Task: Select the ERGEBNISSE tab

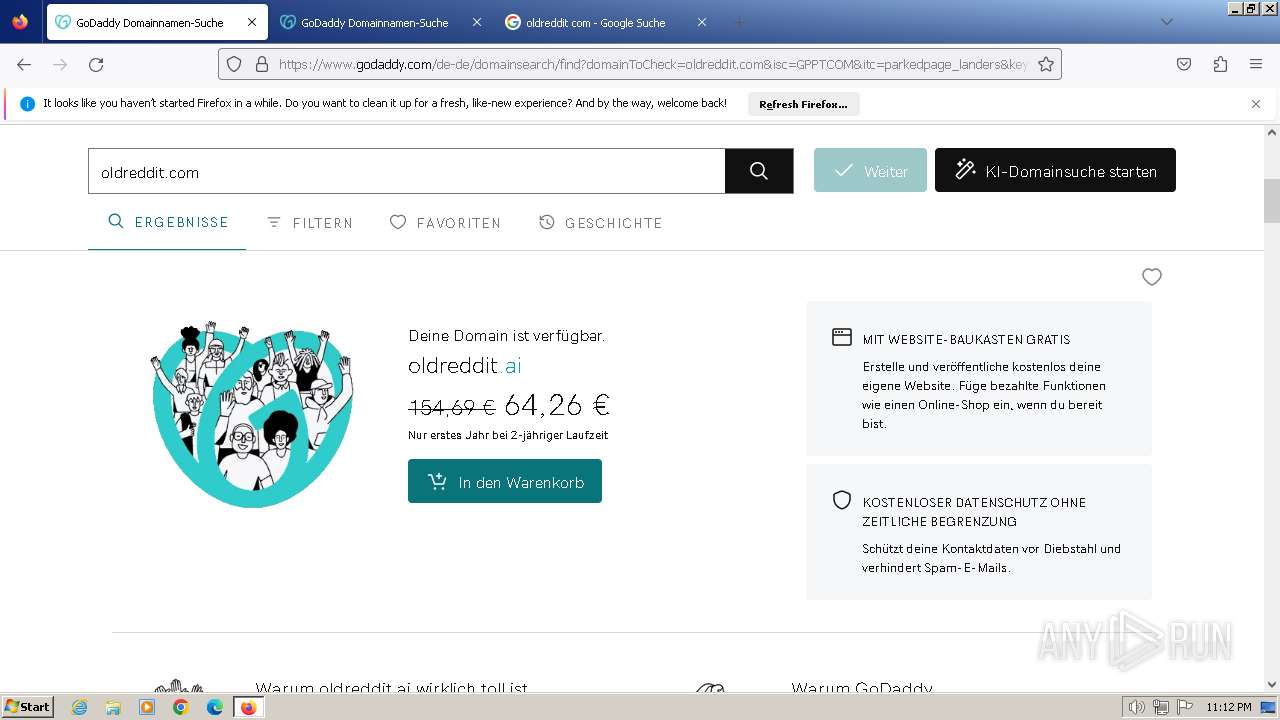Action: [168, 222]
